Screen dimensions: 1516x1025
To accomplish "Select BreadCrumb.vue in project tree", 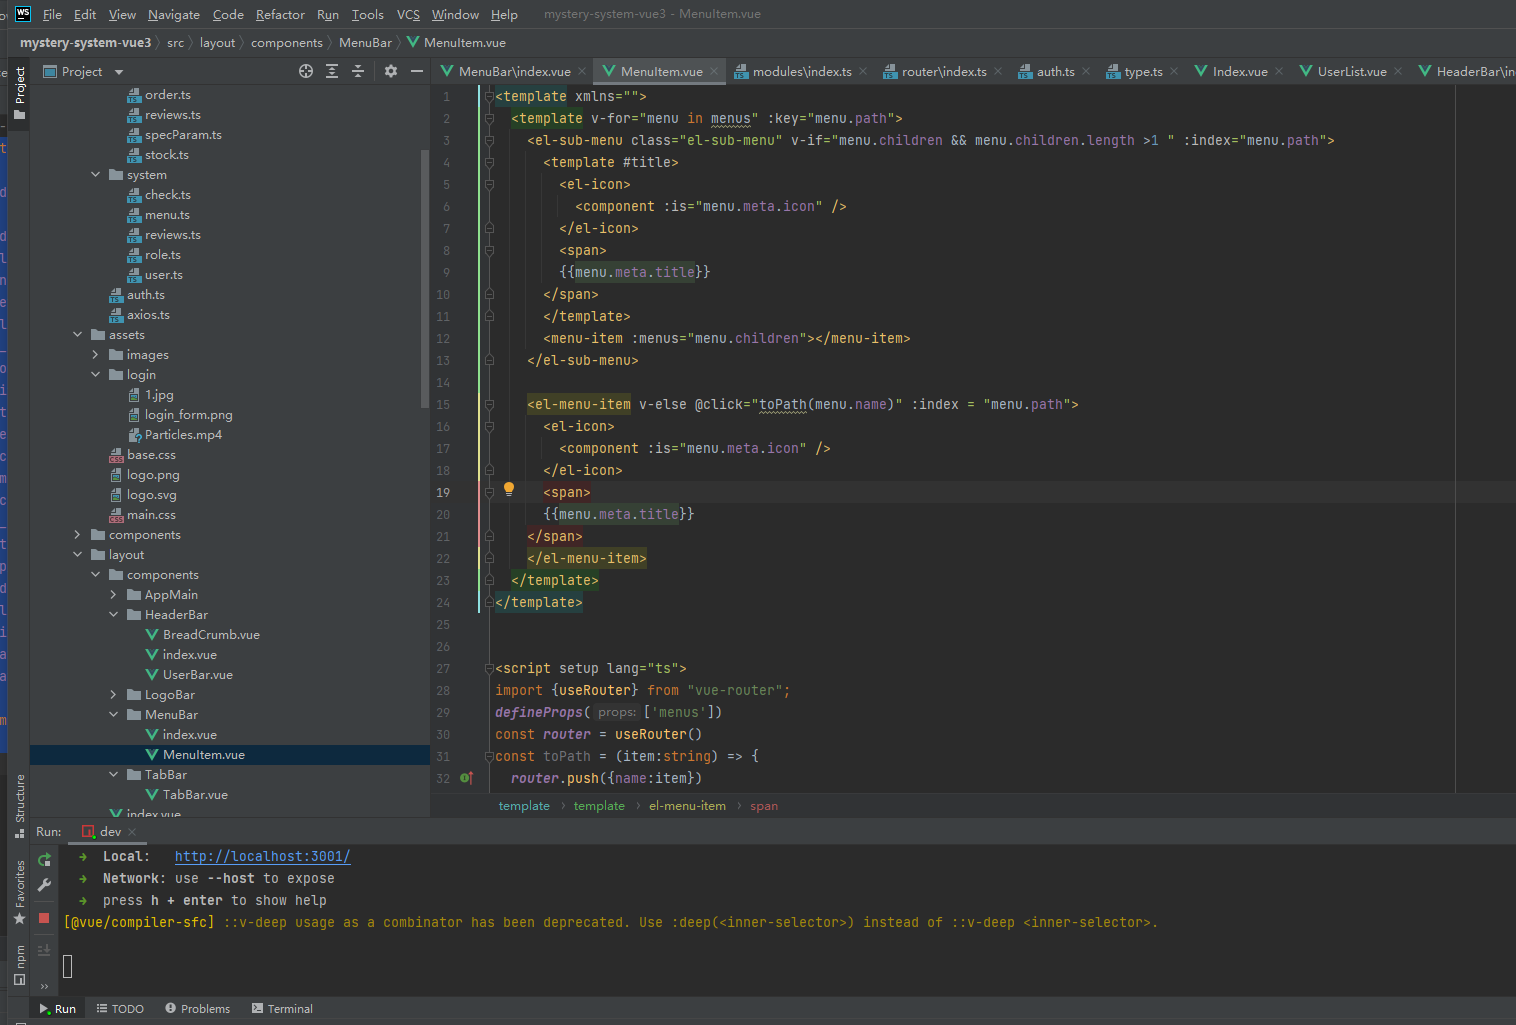I will [x=211, y=634].
